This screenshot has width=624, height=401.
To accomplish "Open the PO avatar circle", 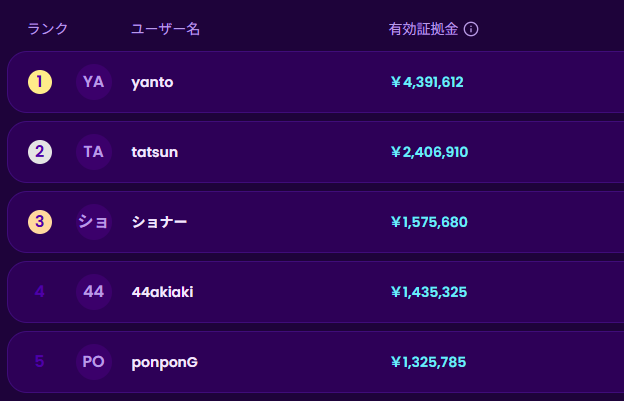I will tap(94, 362).
